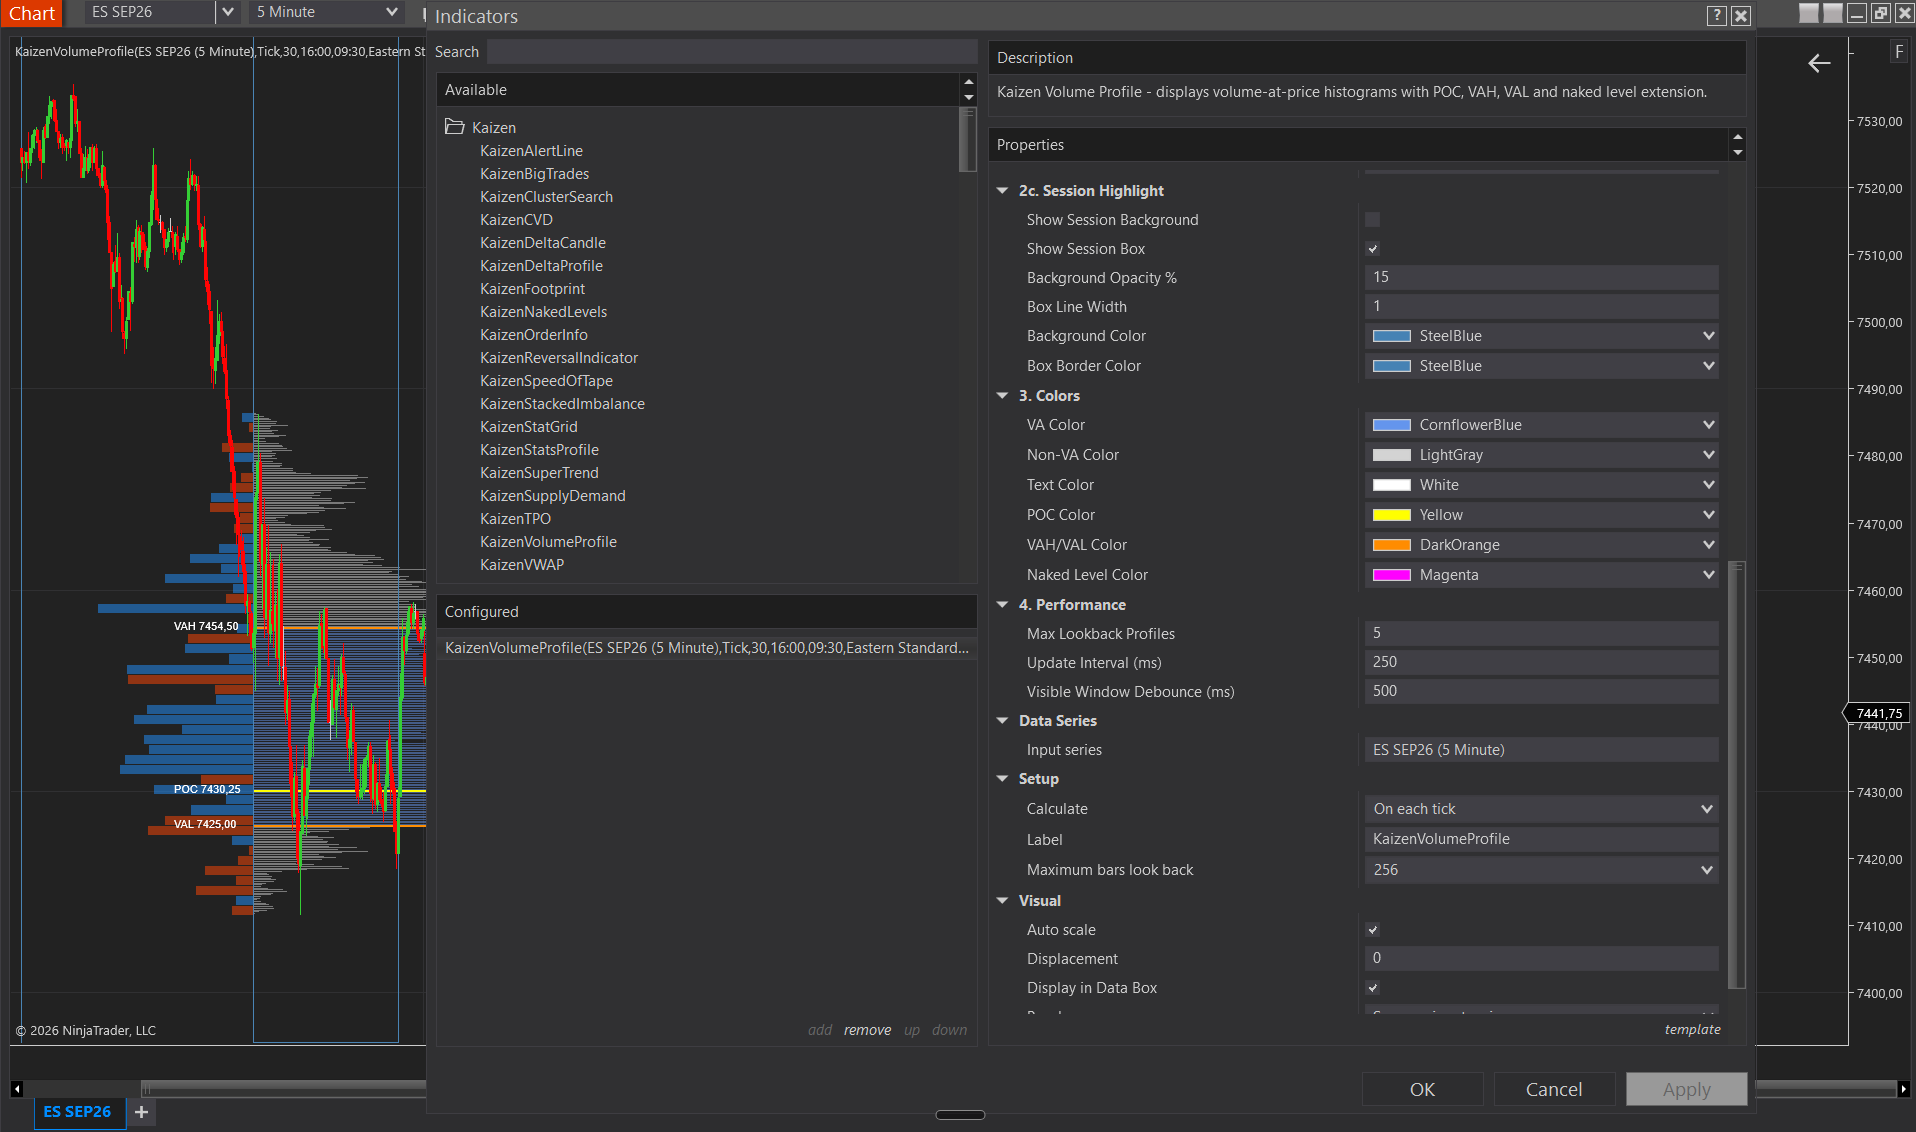1916x1132 pixels.
Task: Select configured KaizenVolumeProfile entry
Action: (707, 648)
